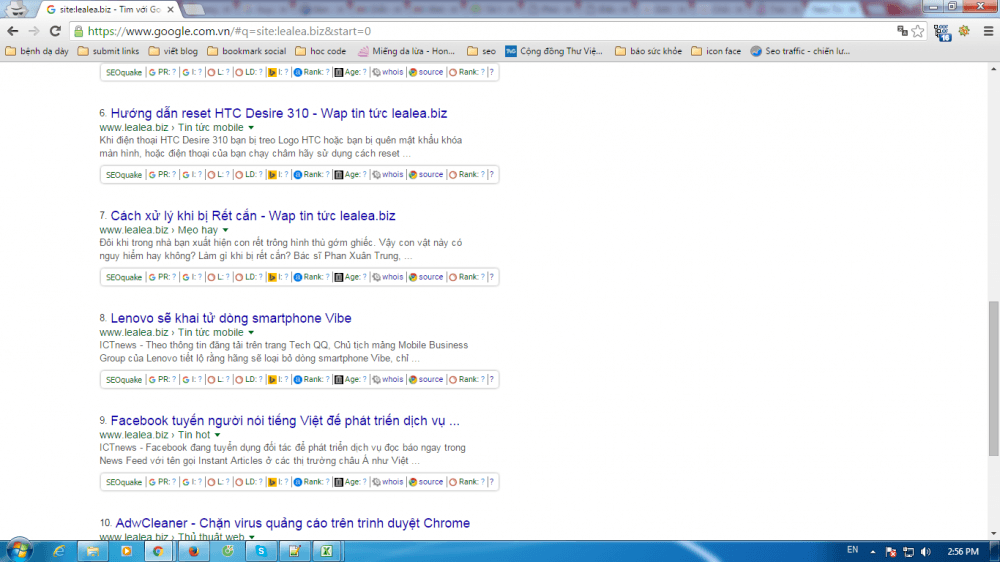Viewport: 1000px width, 562px height.
Task: Expand dropdown arrow beside Mẹo hay URL
Action: point(225,230)
